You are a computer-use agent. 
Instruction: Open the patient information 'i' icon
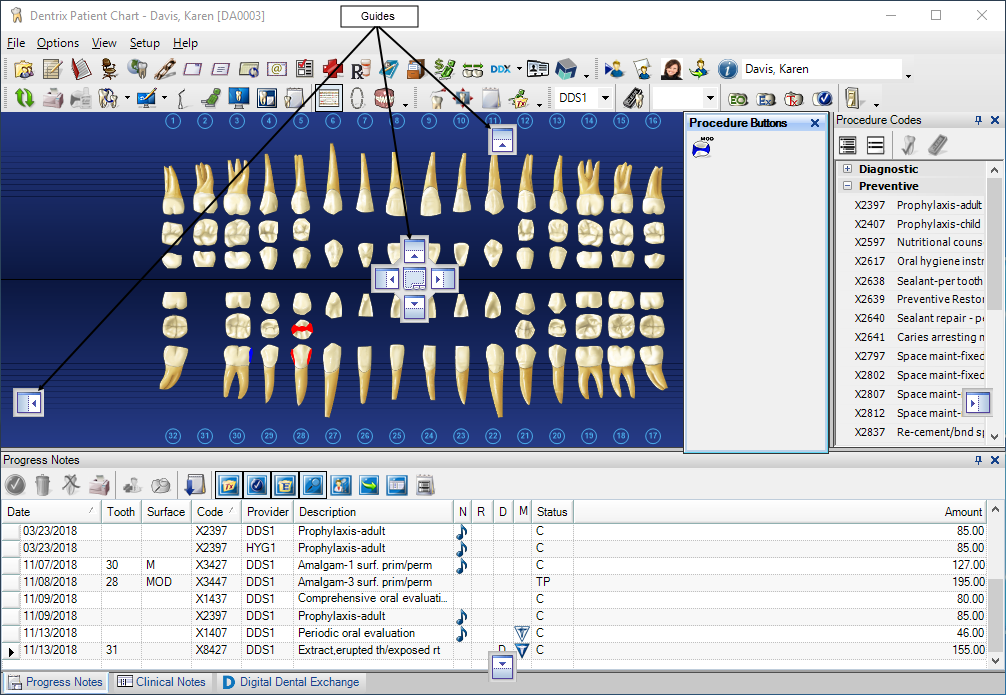tap(727, 69)
